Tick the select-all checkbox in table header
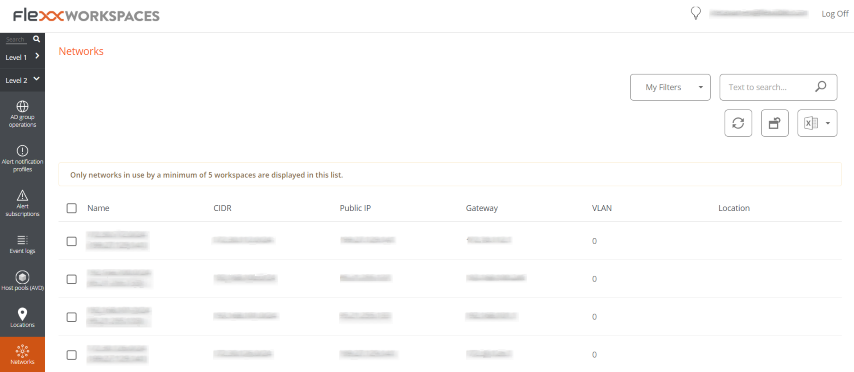Screen dimensions: 854x372 pyautogui.click(x=71, y=208)
